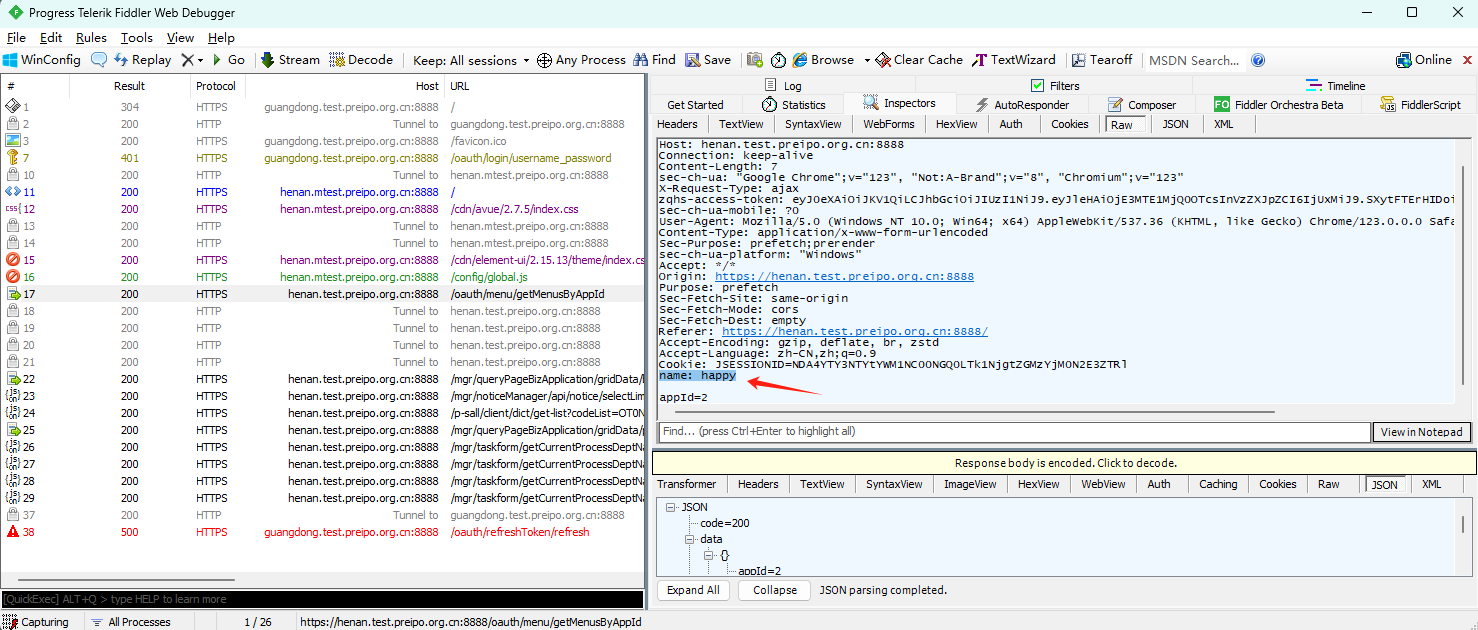Screen dimensions: 1478x630
Task: Click the Save toolbar button
Action: point(708,60)
